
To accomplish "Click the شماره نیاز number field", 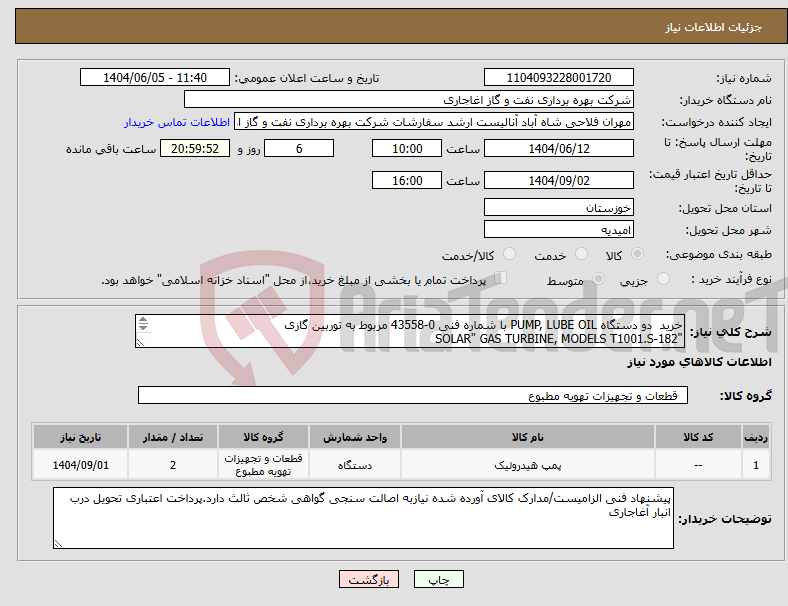I will coord(559,77).
